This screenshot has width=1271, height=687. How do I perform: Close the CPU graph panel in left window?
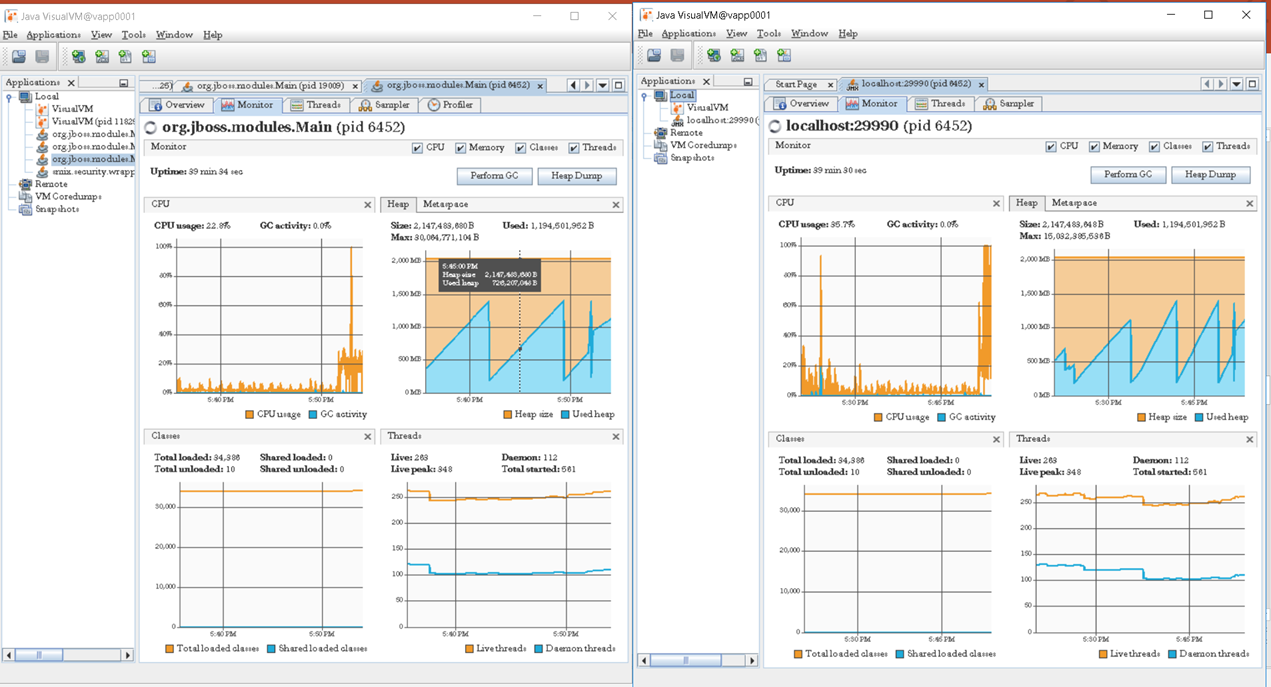[x=368, y=205]
